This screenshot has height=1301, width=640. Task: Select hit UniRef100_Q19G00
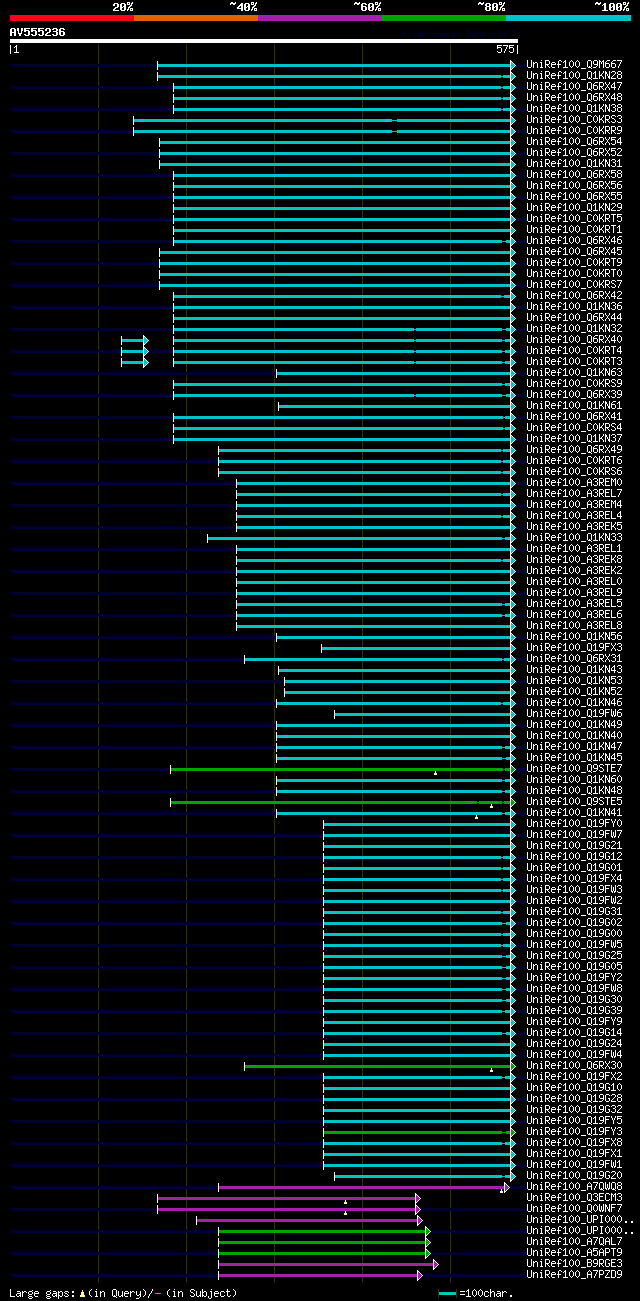574,934
